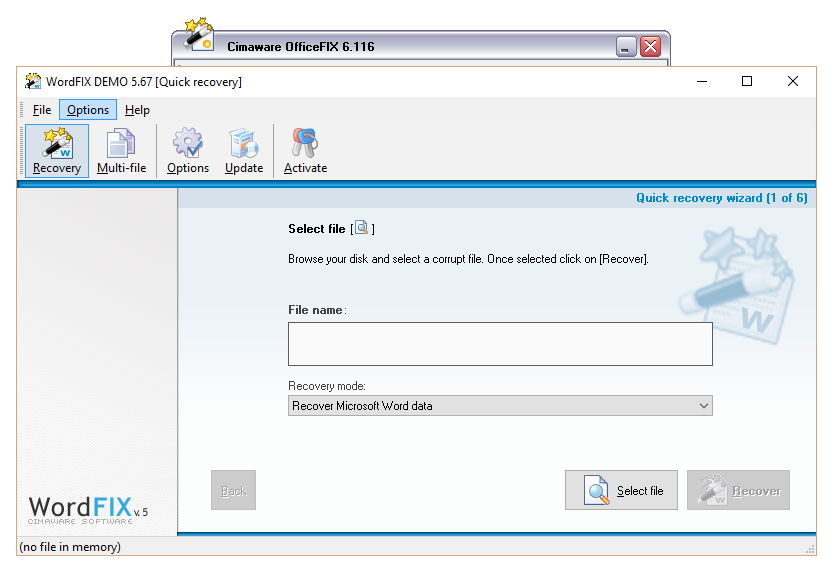Open the Options menu in menu bar

click(x=88, y=110)
